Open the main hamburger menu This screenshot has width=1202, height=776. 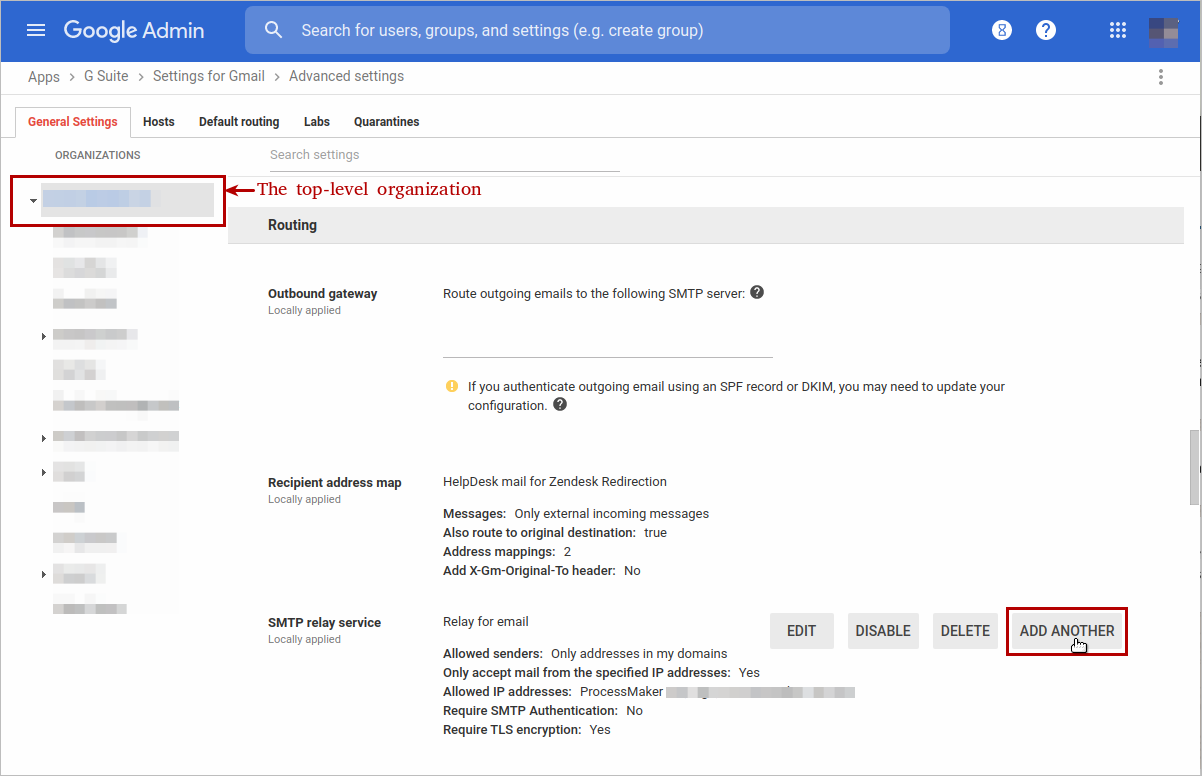[36, 30]
